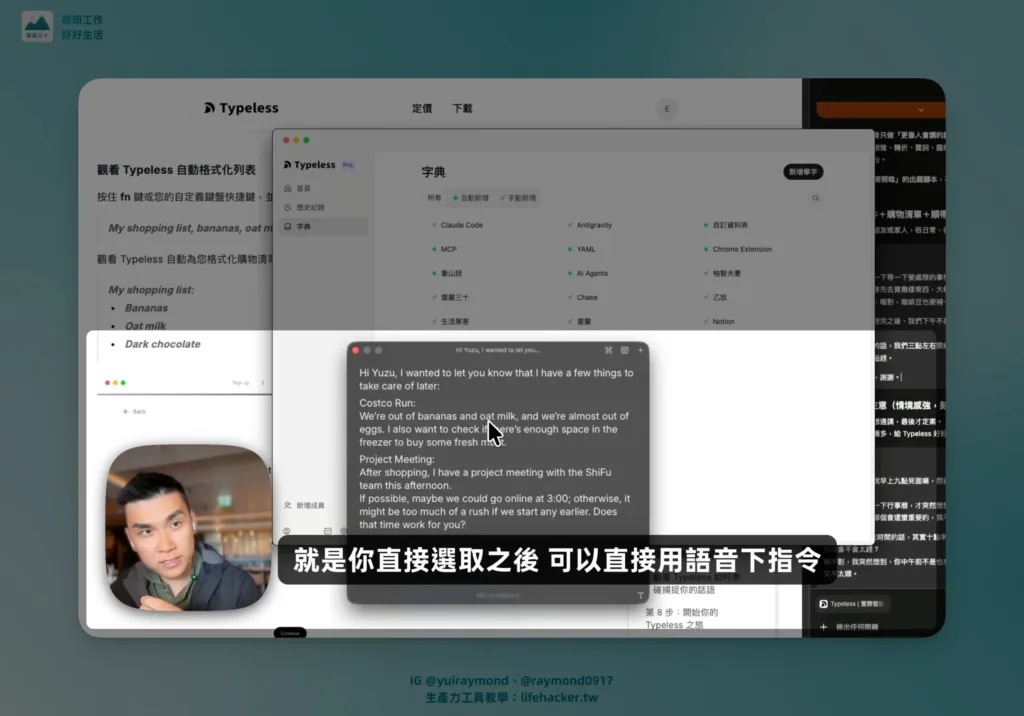Enable the 手動新增 dictionary filter
The image size is (1024, 716).
pos(519,198)
